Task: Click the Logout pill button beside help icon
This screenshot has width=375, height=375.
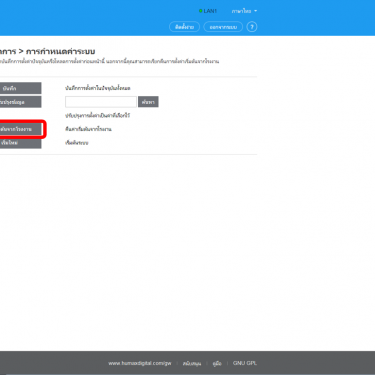Action: [223, 27]
